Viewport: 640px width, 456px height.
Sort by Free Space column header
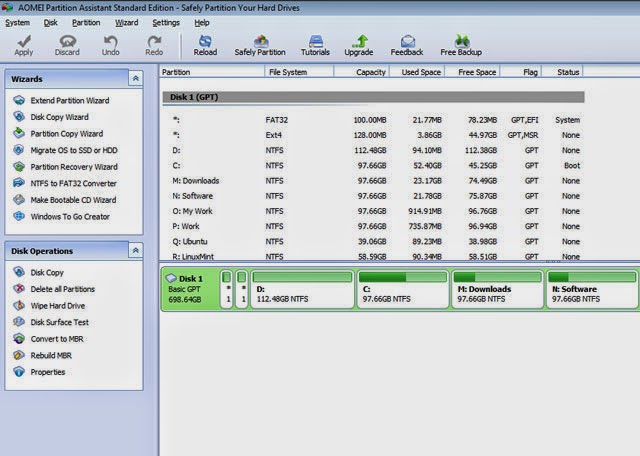tap(473, 72)
